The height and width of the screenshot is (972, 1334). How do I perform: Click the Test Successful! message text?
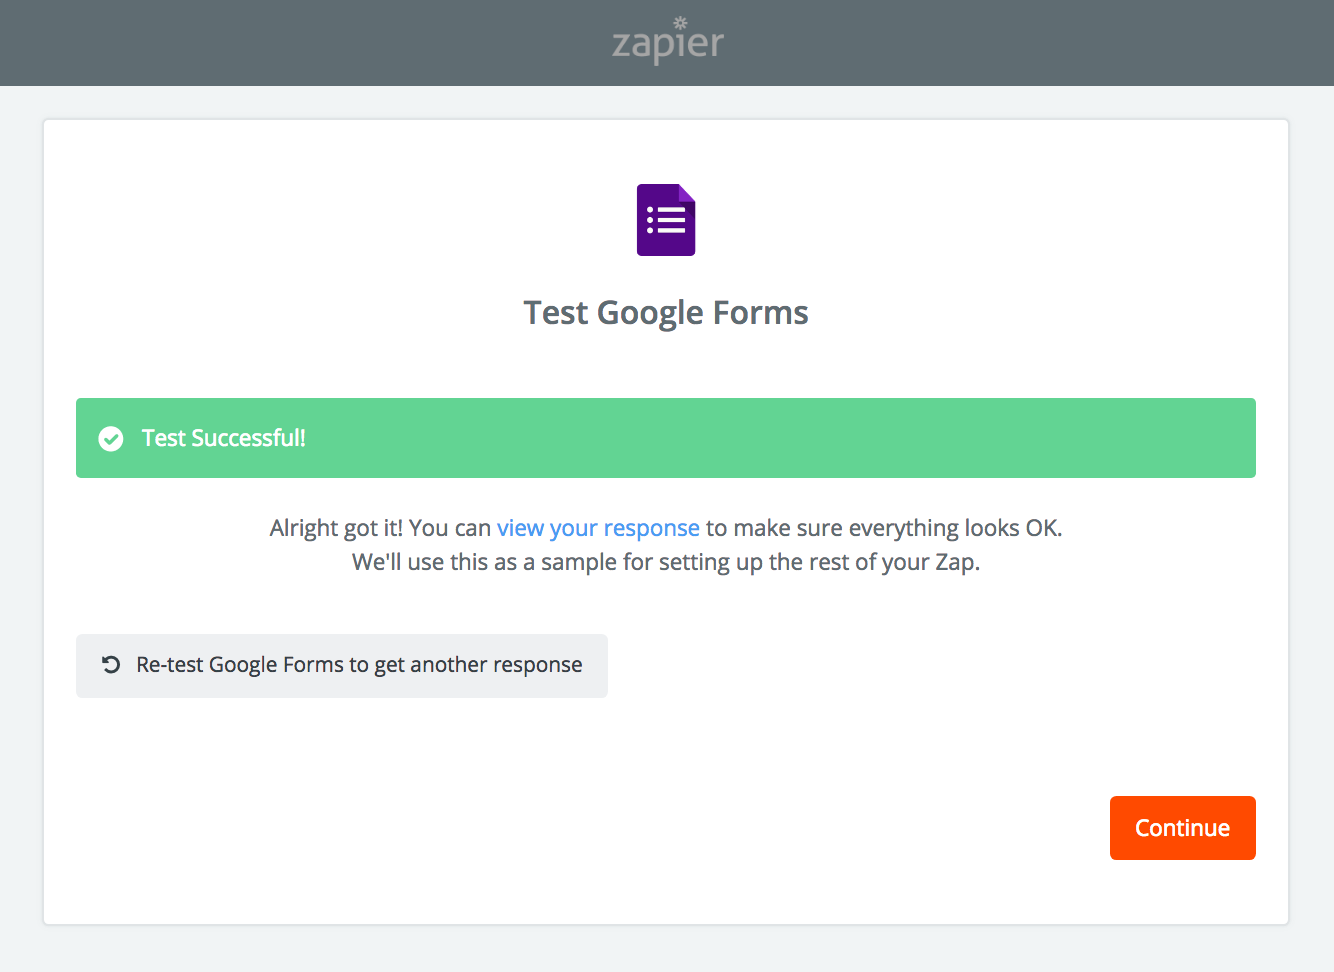tap(224, 438)
